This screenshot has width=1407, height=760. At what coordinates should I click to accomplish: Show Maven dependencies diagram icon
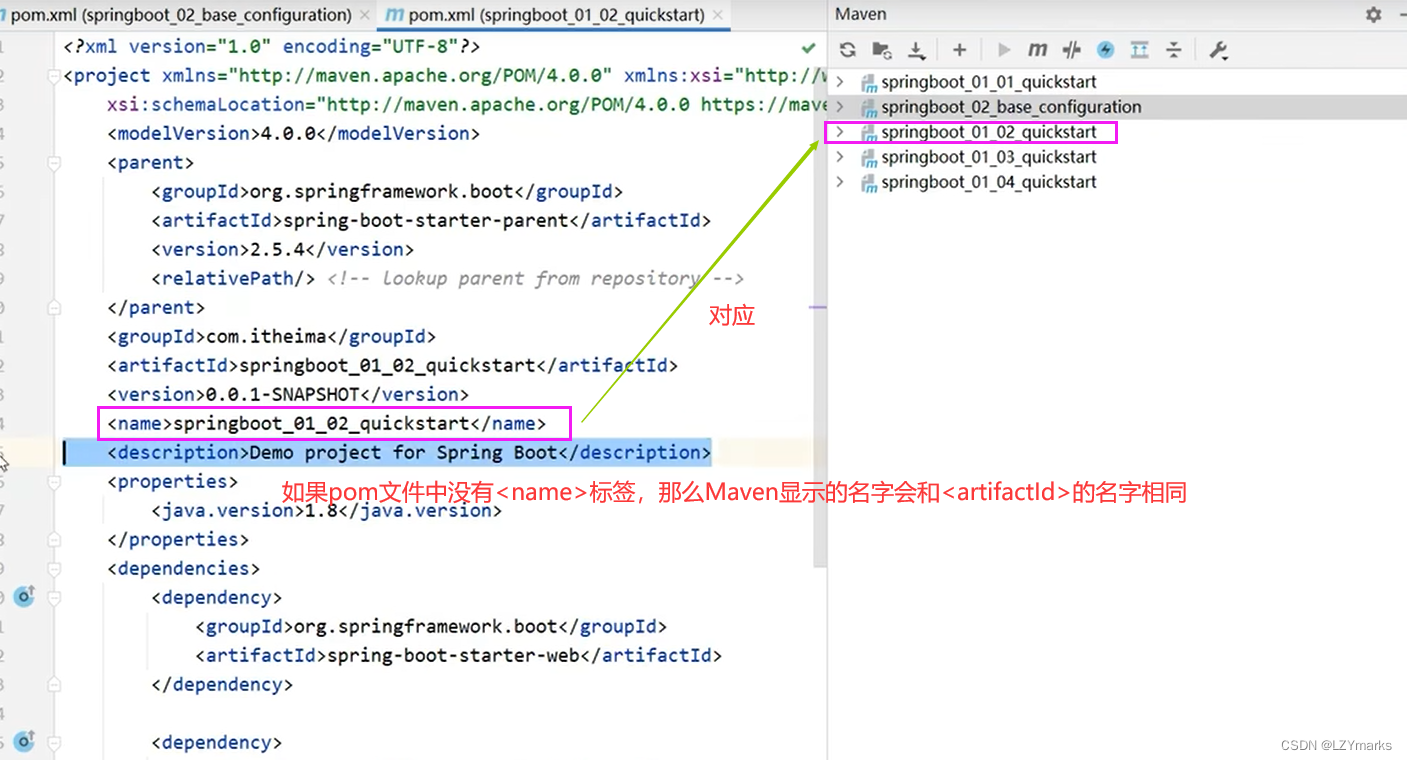(x=1139, y=50)
